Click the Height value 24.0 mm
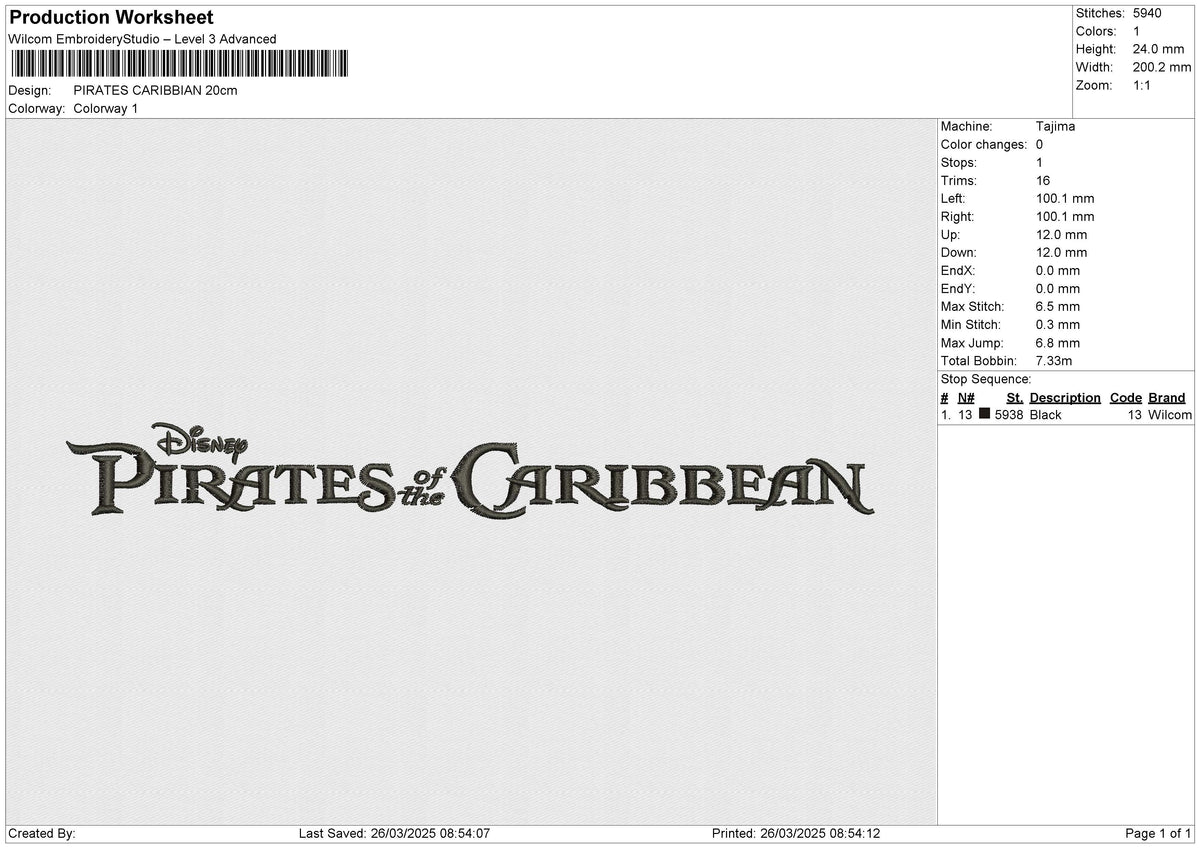Viewport: 1200px width, 848px height. (1158, 49)
